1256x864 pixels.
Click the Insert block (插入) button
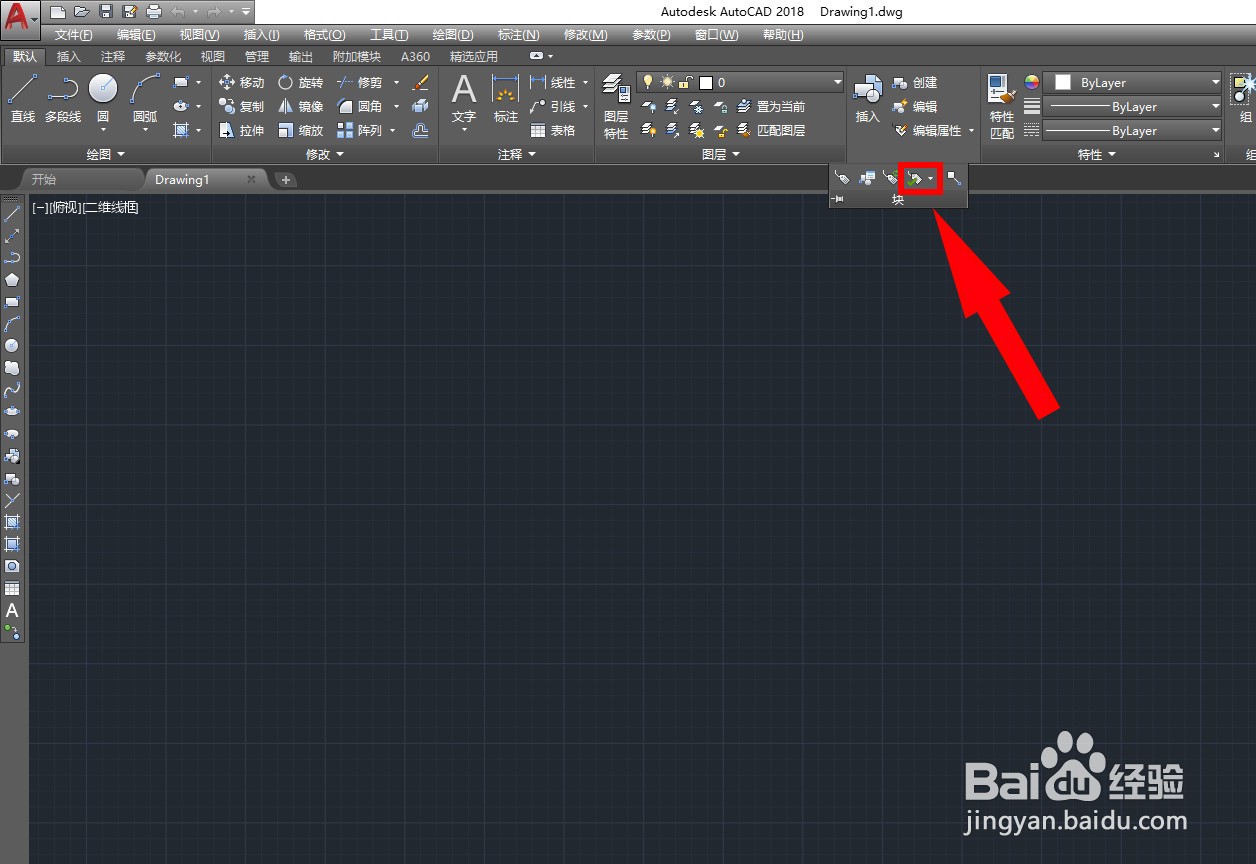click(x=867, y=98)
